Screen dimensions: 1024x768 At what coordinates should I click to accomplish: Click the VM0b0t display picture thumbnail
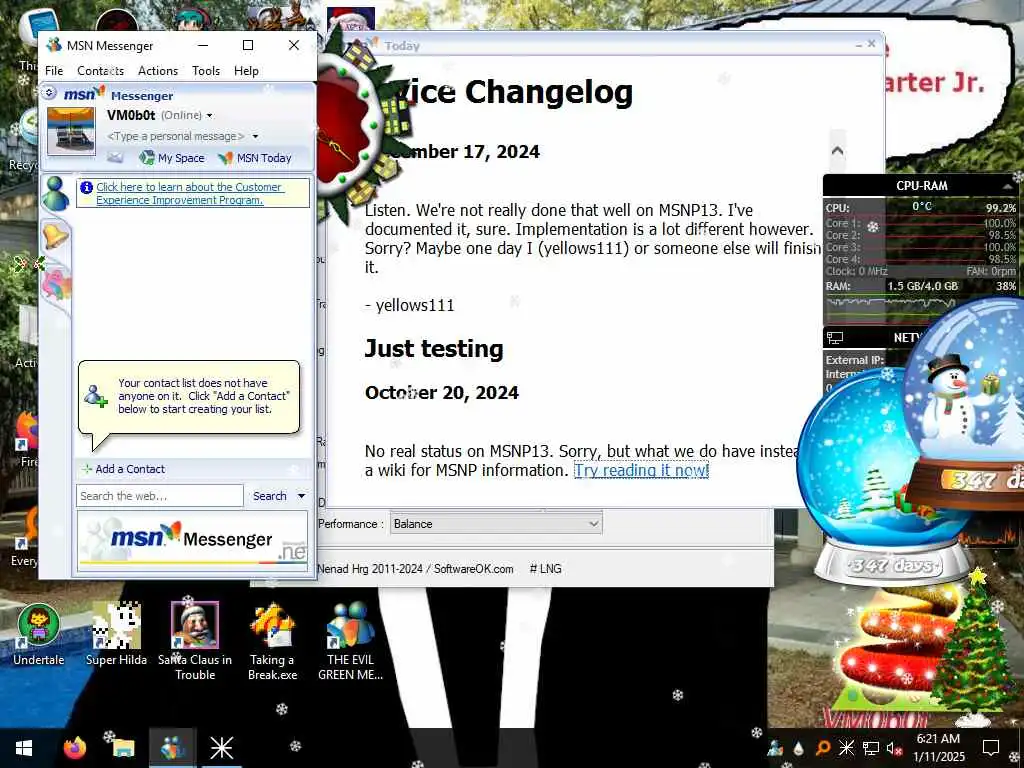coord(71,131)
